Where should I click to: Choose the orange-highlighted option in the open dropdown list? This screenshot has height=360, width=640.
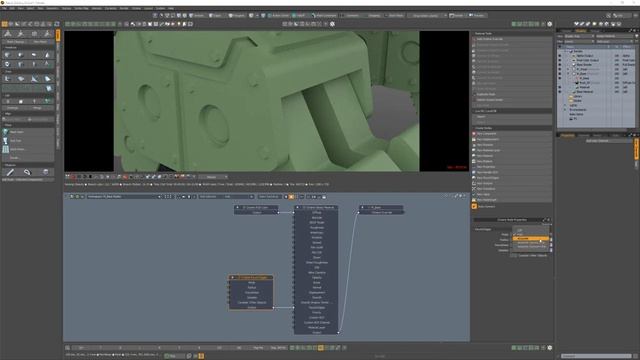(530, 238)
